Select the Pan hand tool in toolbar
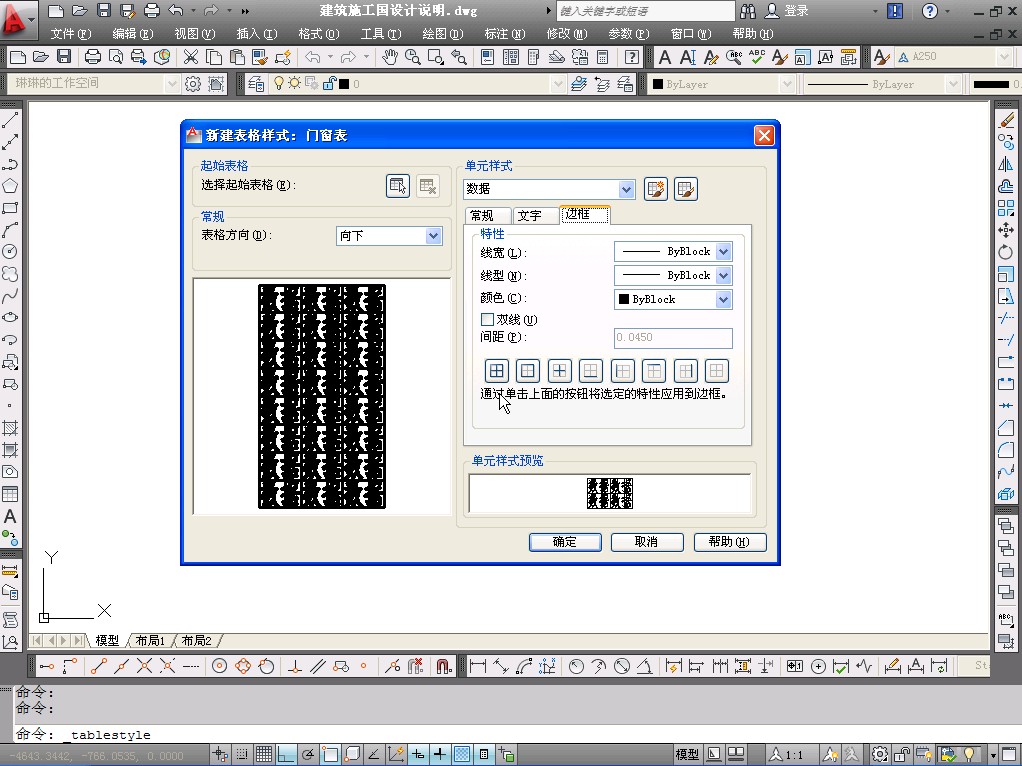The image size is (1022, 766). coord(390,57)
